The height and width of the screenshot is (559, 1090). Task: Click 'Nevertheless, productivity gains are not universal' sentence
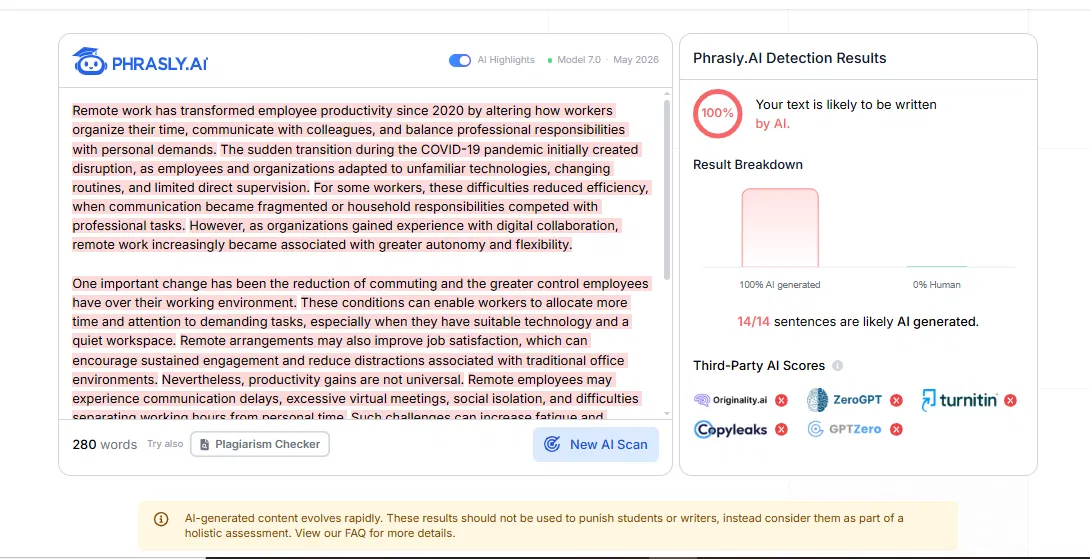pos(313,380)
